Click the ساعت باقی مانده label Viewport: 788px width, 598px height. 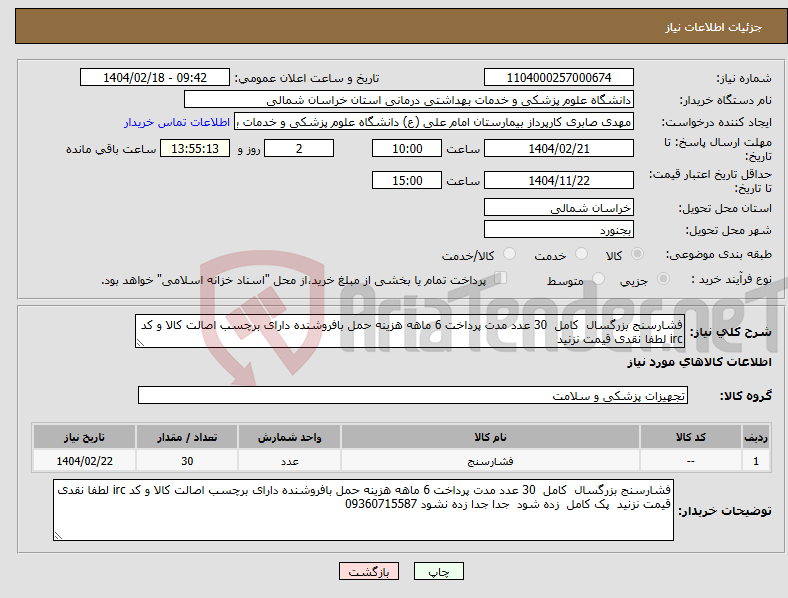(111, 149)
